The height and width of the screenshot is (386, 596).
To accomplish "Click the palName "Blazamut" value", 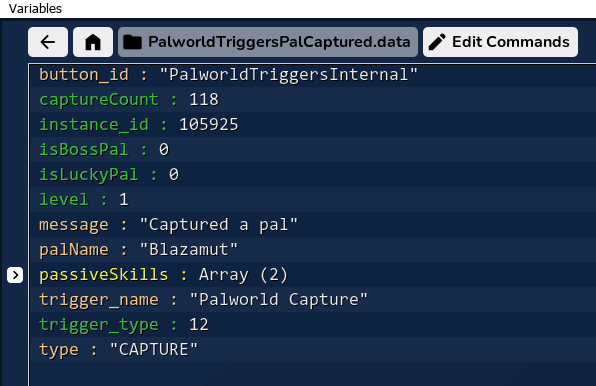I will 189,250.
